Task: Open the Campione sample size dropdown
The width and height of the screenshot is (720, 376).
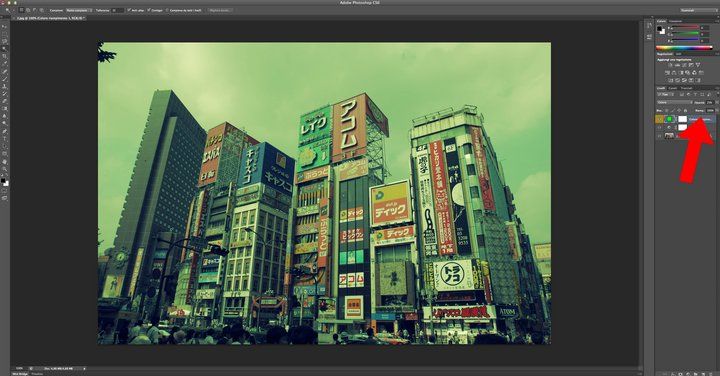Action: (x=79, y=10)
